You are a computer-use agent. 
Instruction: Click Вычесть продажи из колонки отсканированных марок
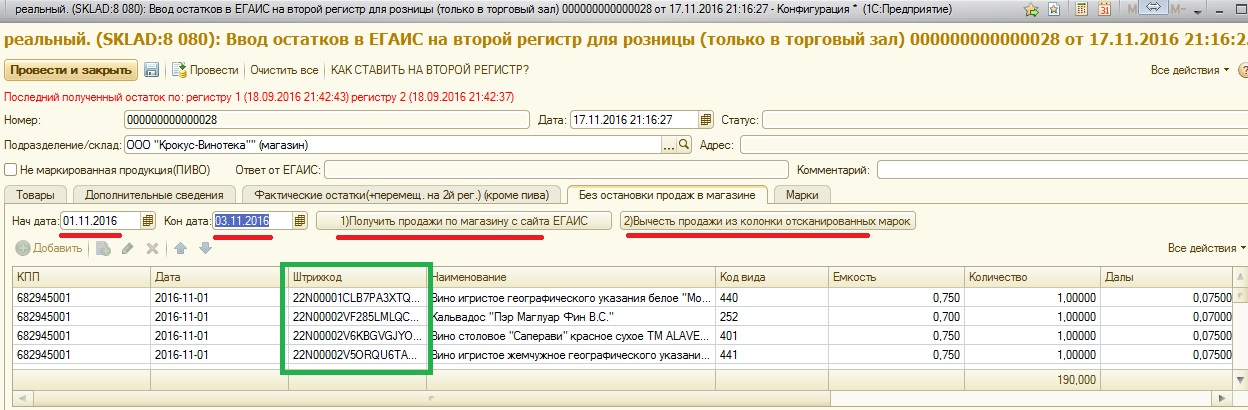[x=766, y=220]
